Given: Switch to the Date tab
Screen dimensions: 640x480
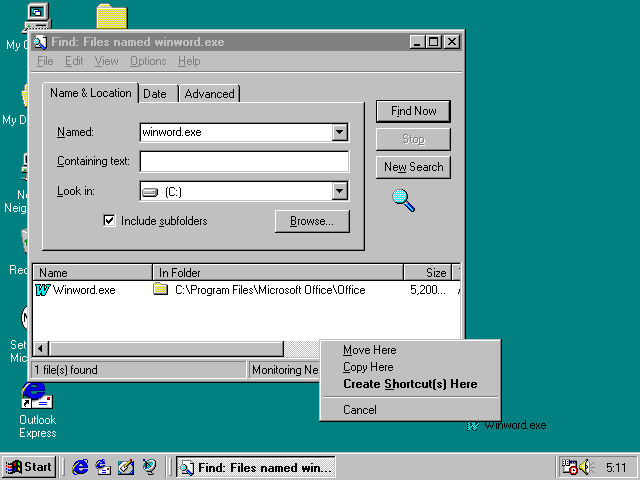Looking at the screenshot, I should 155,94.
